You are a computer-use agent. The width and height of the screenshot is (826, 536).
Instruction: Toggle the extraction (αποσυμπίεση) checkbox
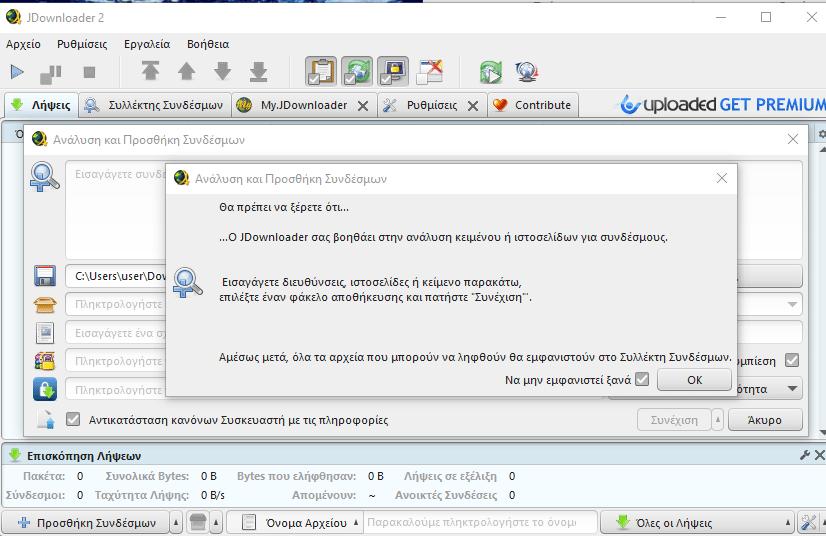pyautogui.click(x=792, y=360)
